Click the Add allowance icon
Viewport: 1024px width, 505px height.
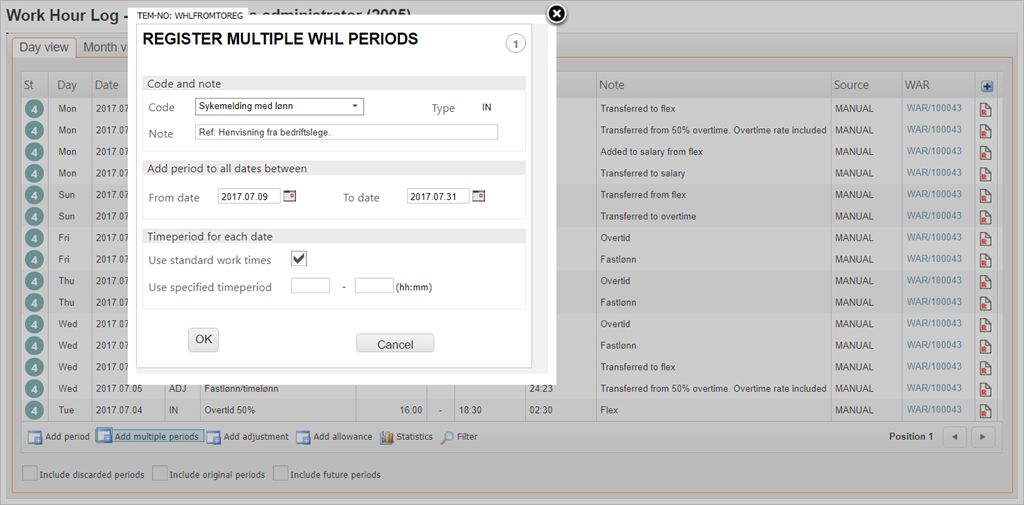[x=303, y=437]
